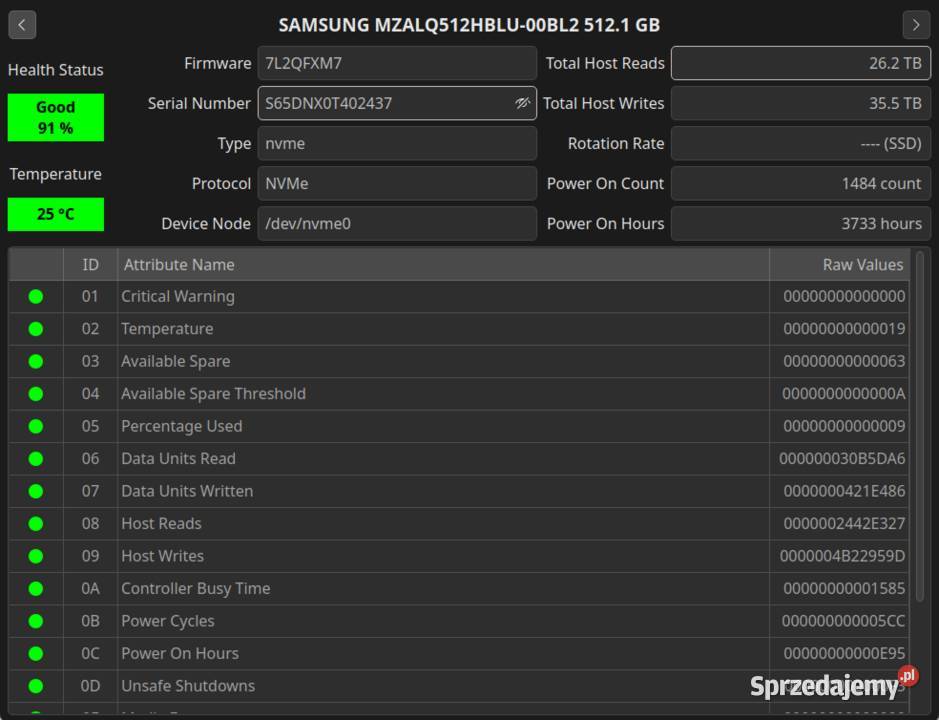Click raw value 00000000000000
Image resolution: width=939 pixels, height=720 pixels.
pos(844,297)
